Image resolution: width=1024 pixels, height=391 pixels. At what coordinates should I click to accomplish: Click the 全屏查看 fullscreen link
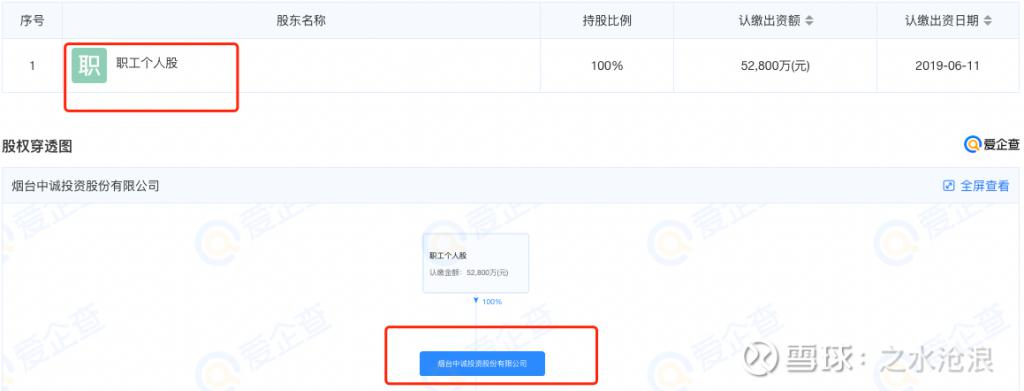click(984, 185)
